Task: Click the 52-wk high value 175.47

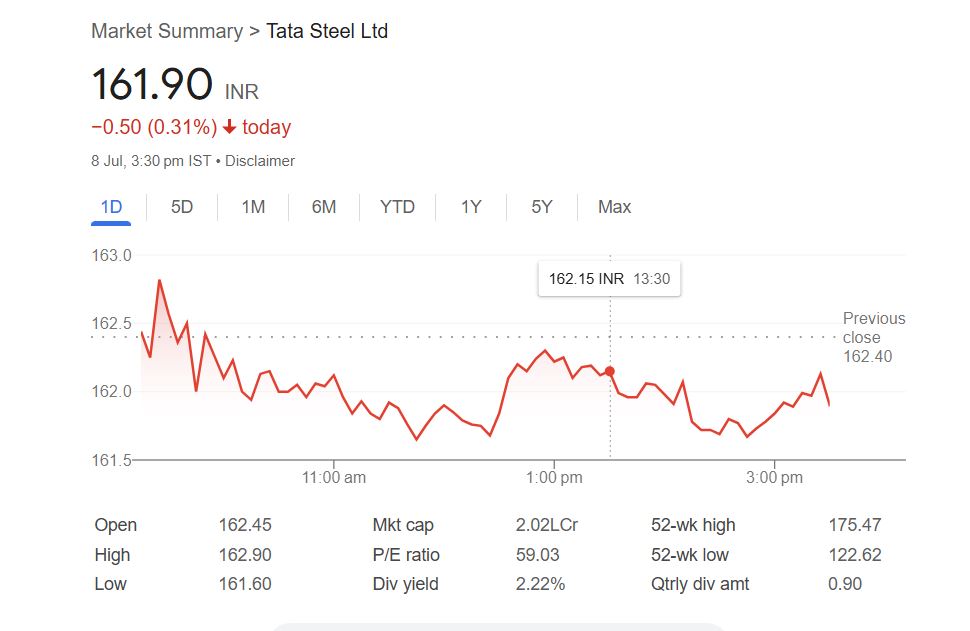Action: (854, 525)
